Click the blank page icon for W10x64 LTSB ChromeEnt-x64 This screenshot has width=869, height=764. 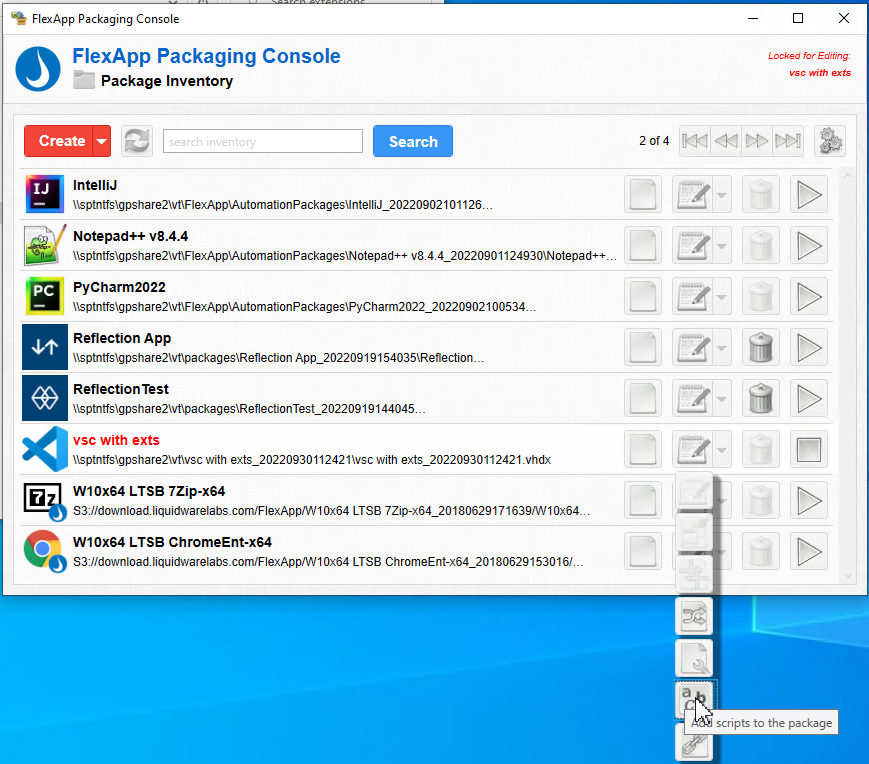(643, 551)
